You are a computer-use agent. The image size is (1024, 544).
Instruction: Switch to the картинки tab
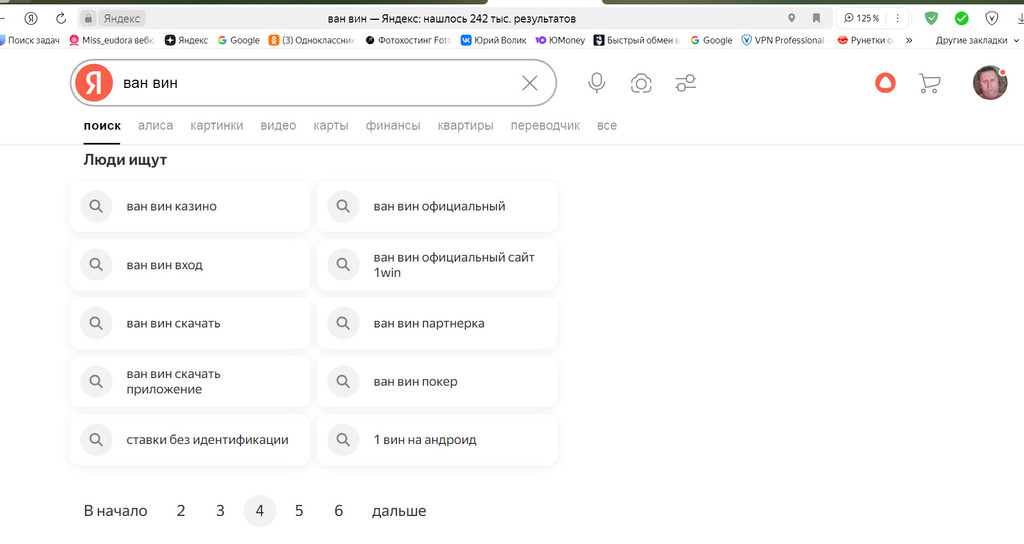(x=217, y=125)
